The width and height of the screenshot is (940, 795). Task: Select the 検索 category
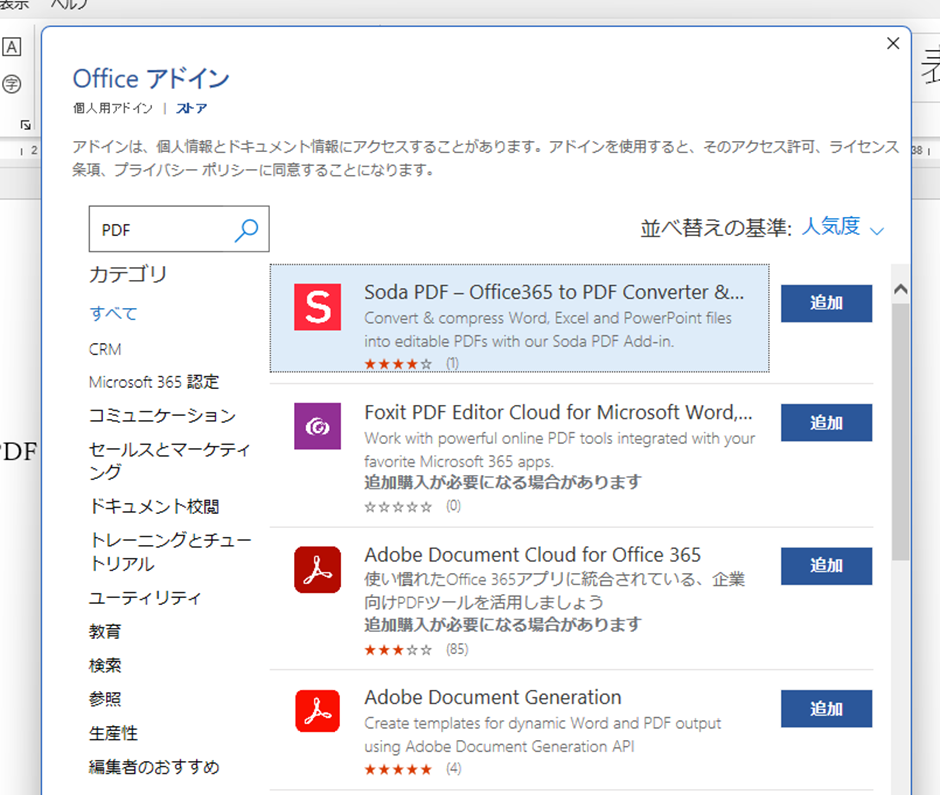[x=105, y=665]
